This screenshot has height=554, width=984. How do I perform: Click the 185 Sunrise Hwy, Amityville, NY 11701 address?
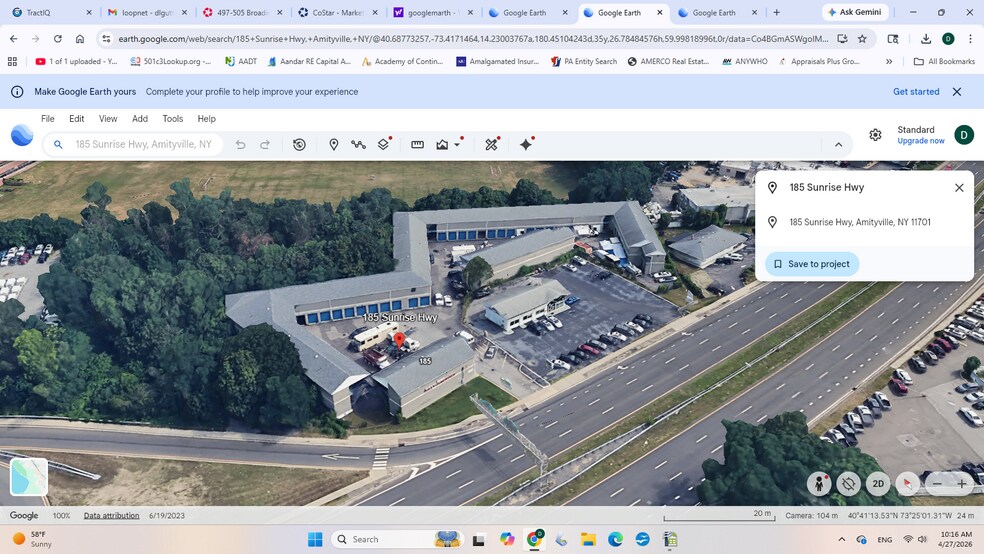[x=860, y=222]
